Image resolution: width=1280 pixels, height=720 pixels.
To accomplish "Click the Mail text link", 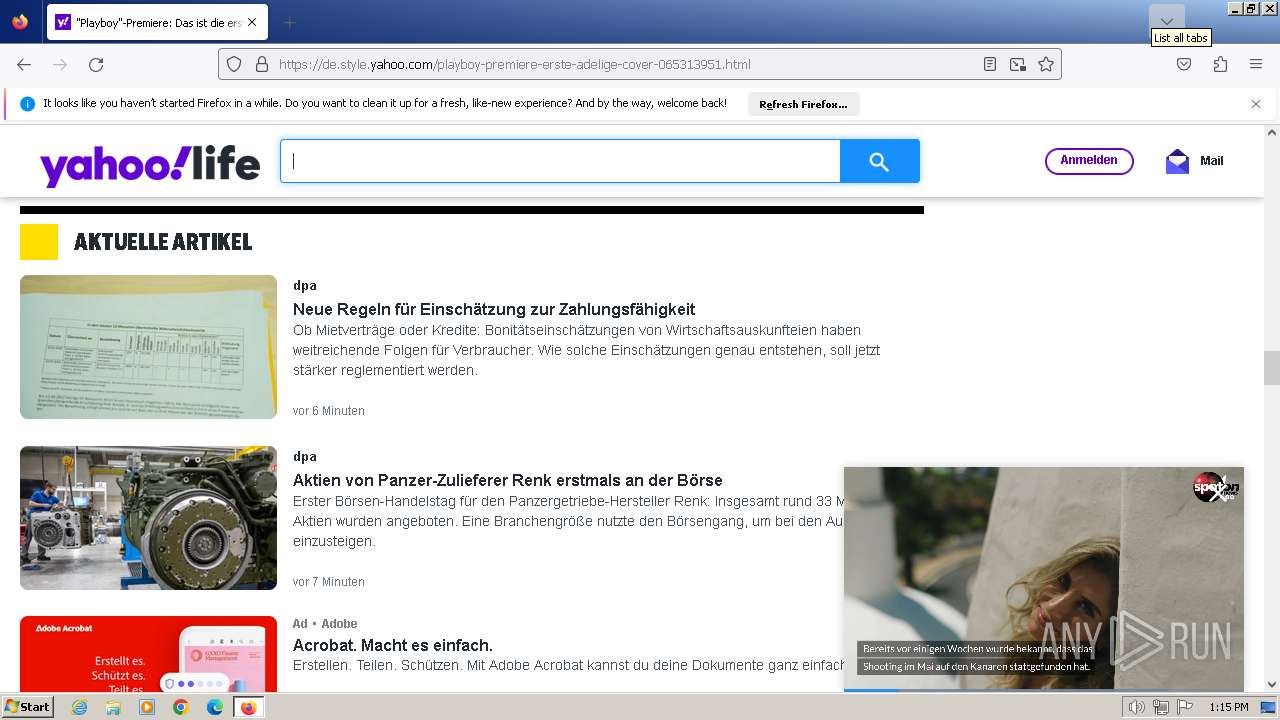I will [1211, 161].
